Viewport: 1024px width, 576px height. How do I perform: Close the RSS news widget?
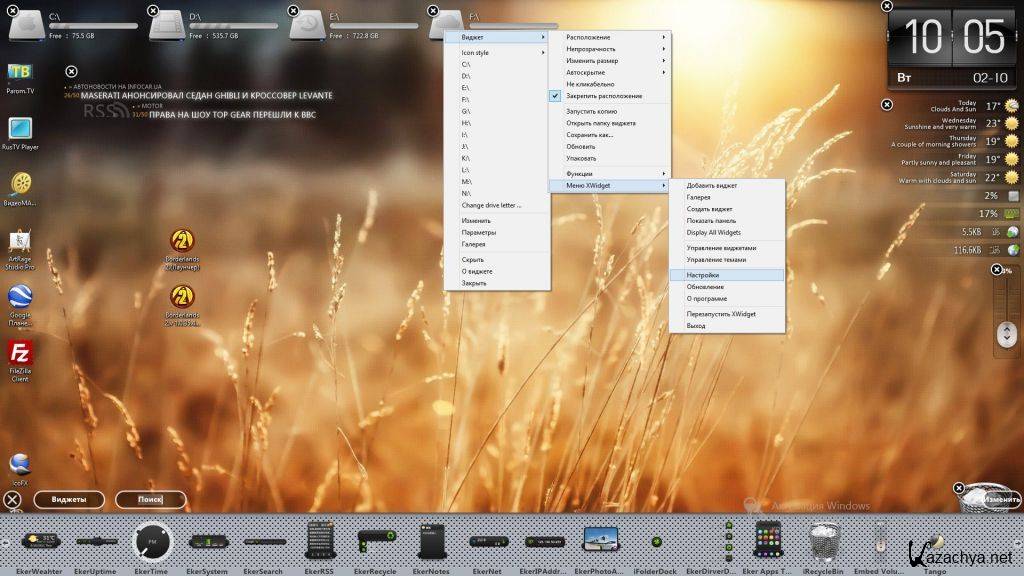(71, 71)
